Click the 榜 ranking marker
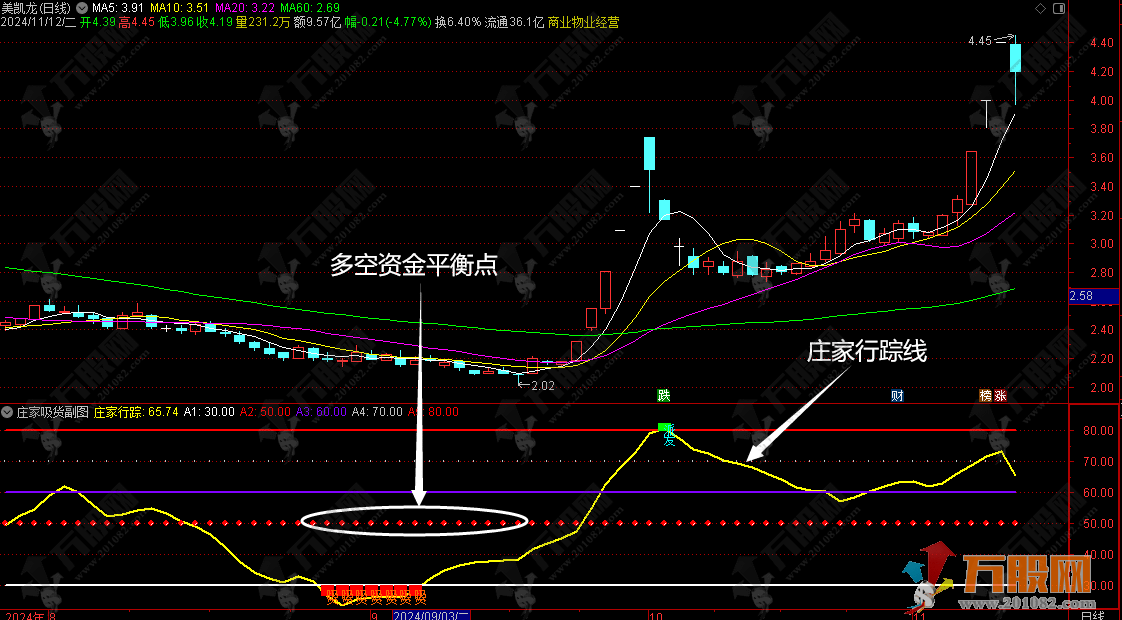Screen dimensions: 1122x620 (x=986, y=395)
